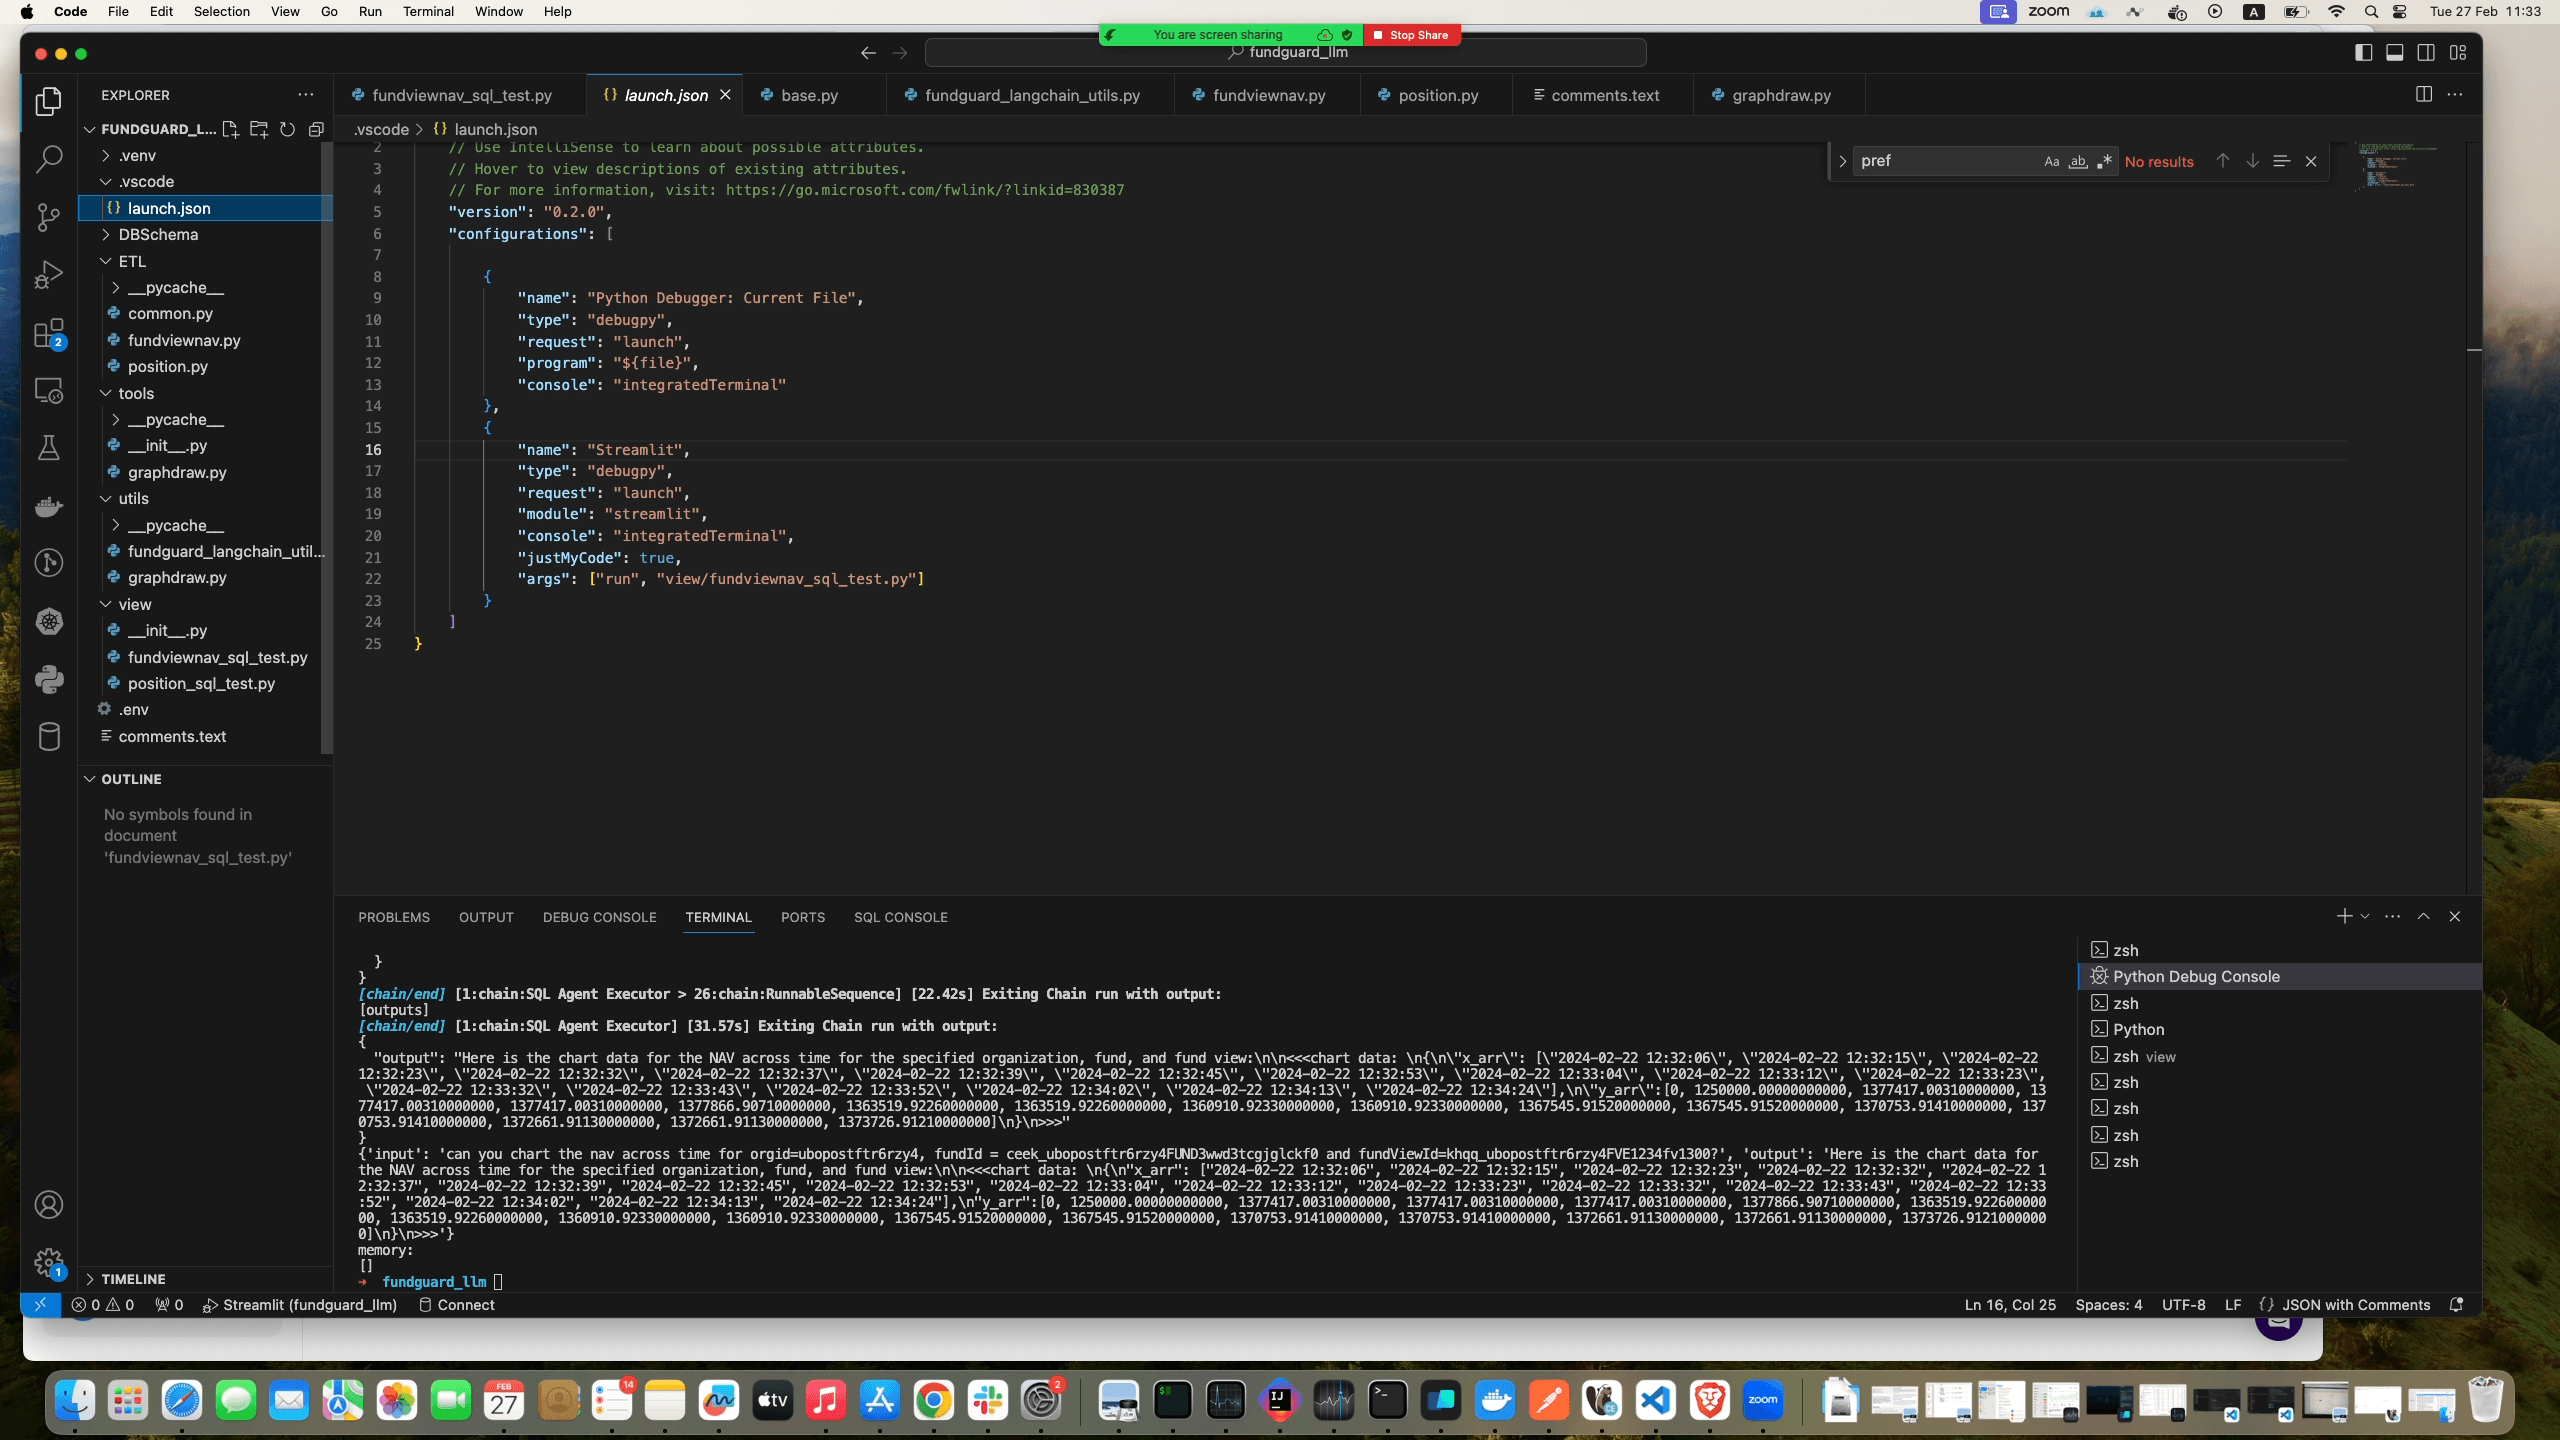This screenshot has width=2560, height=1440.
Task: Open the Source Control view
Action: pos(49,217)
